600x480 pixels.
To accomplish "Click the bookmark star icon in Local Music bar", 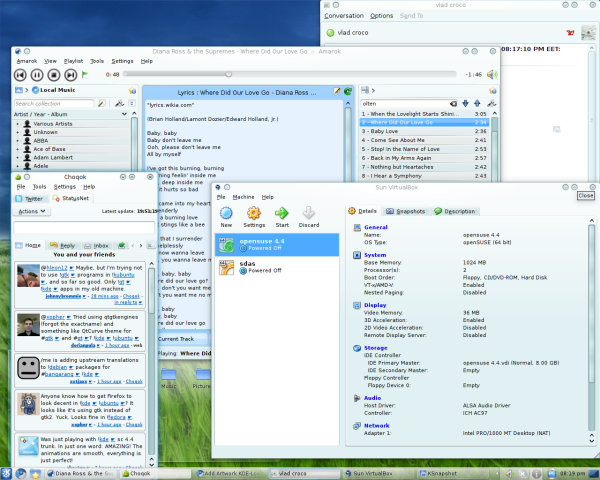I will [132, 90].
